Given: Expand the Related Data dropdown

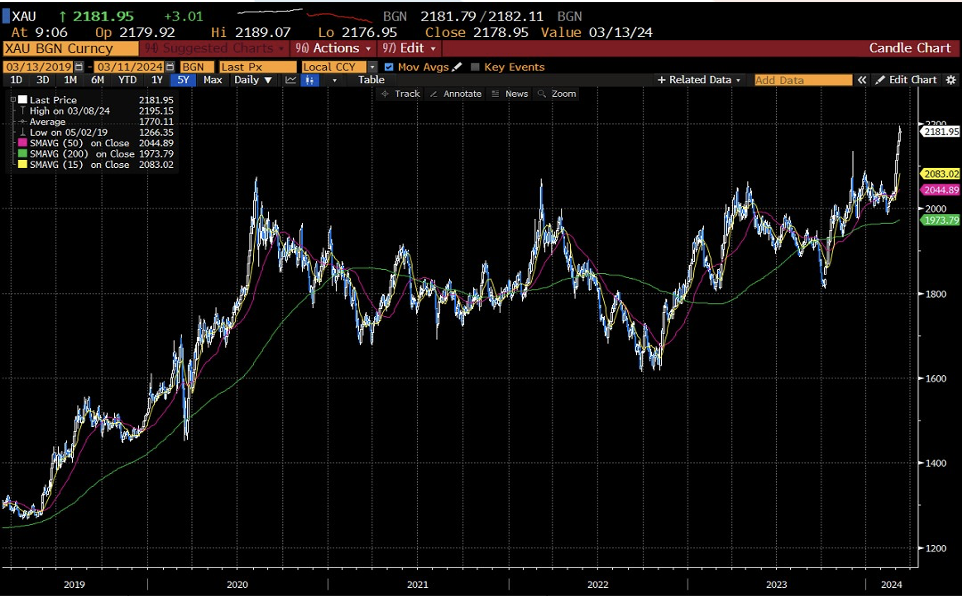Looking at the screenshot, I should point(699,80).
